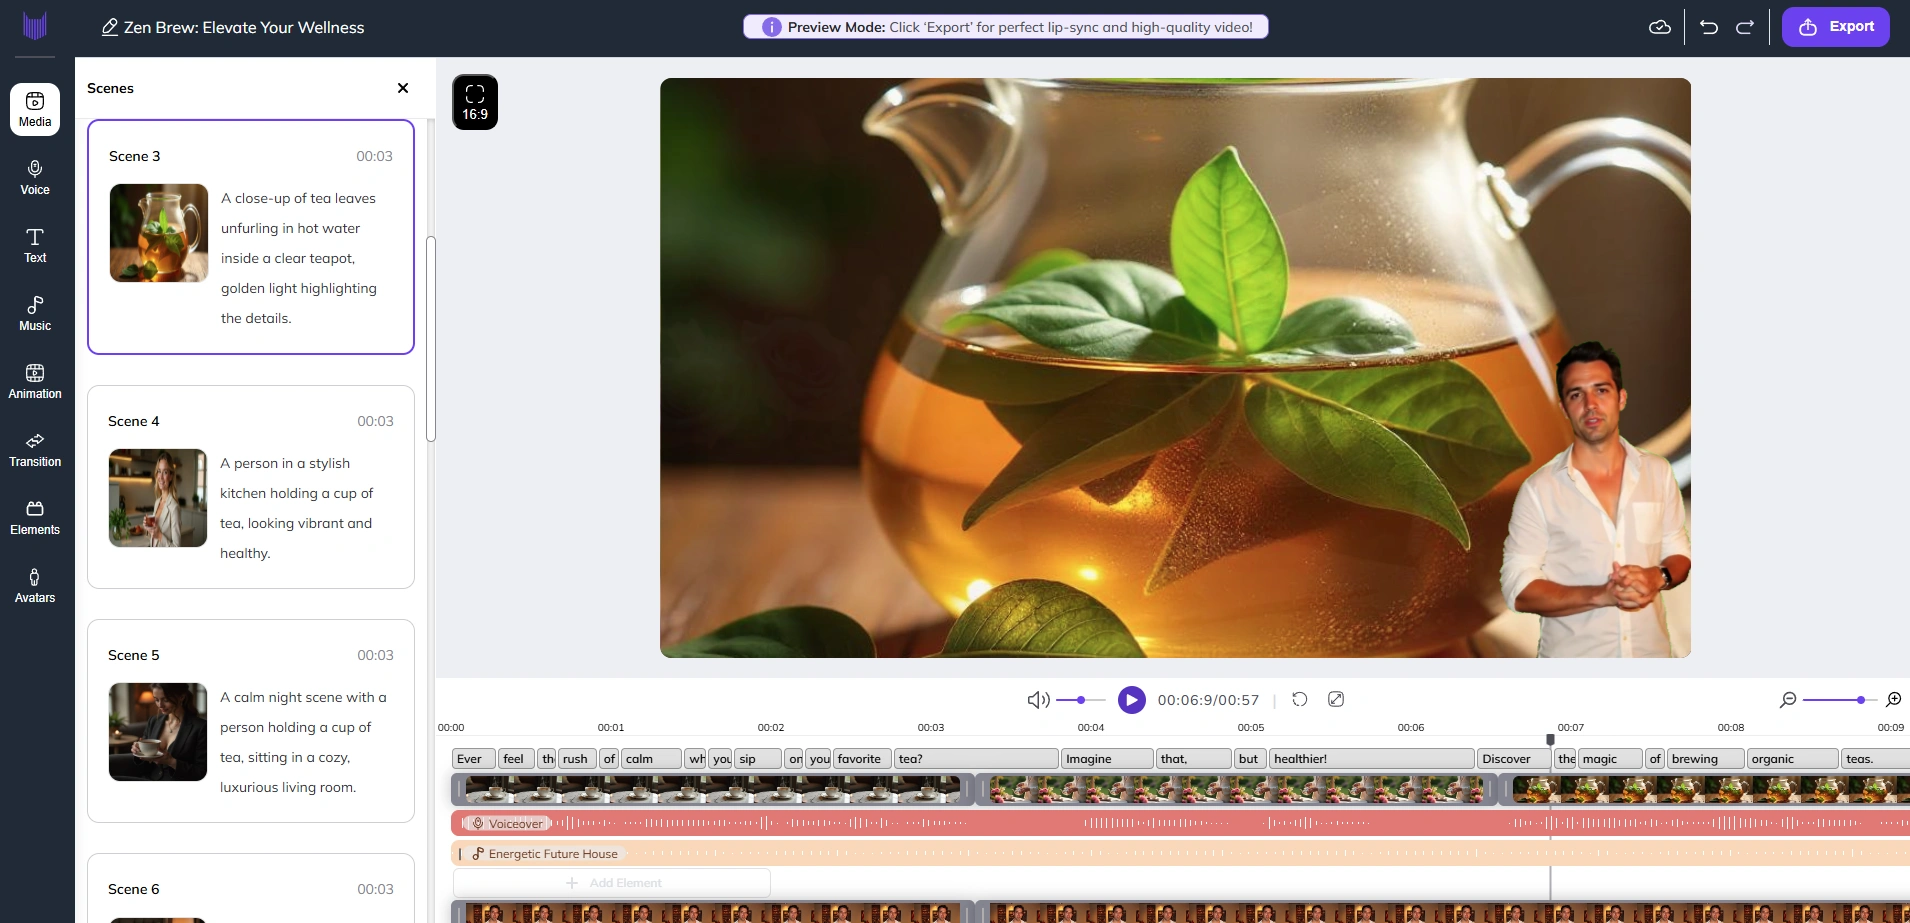Click the app logo icon
Image resolution: width=1910 pixels, height=923 pixels.
pos(35,27)
